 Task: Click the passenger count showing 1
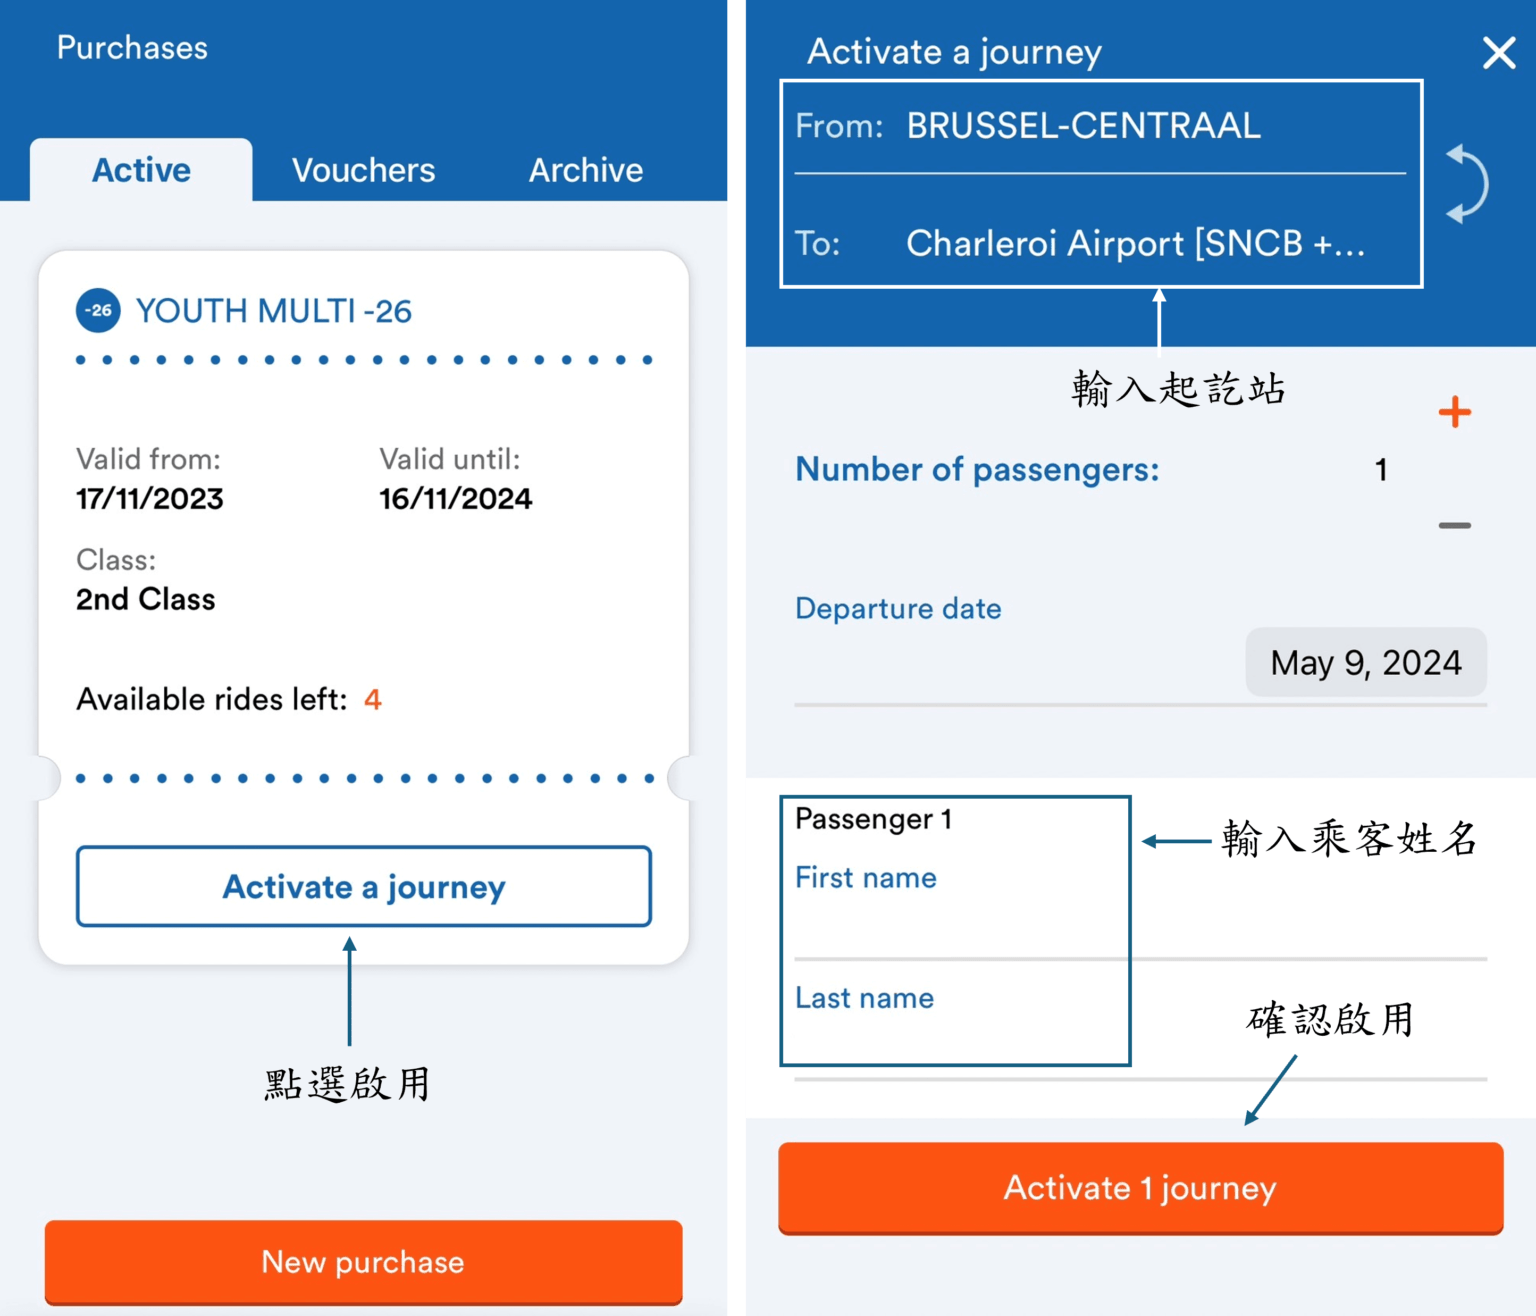[x=1381, y=469]
